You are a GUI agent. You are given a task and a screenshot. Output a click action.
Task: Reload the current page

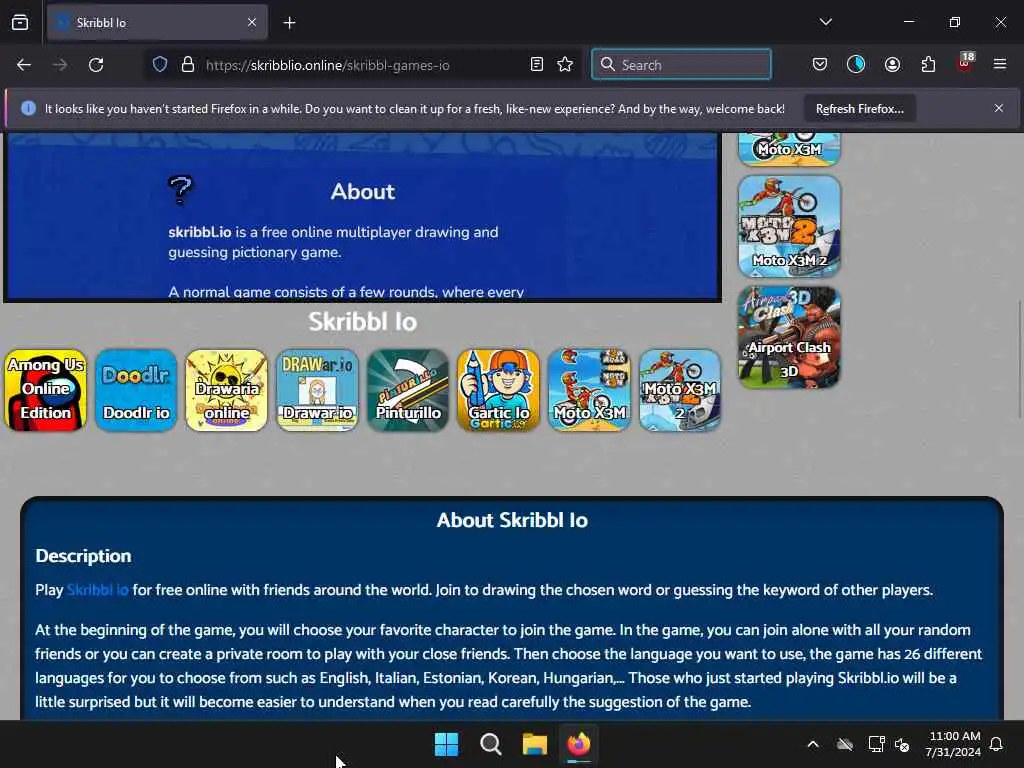[96, 65]
